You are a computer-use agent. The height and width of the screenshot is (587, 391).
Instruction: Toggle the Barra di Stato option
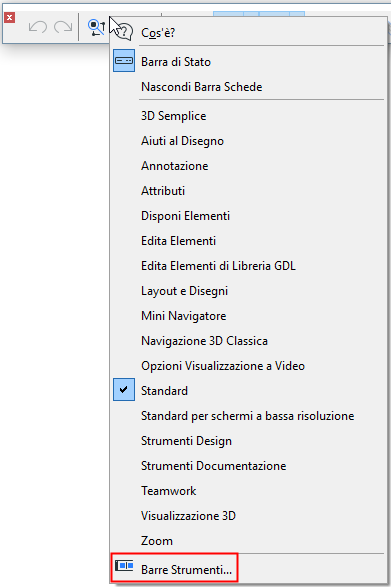tap(249, 62)
